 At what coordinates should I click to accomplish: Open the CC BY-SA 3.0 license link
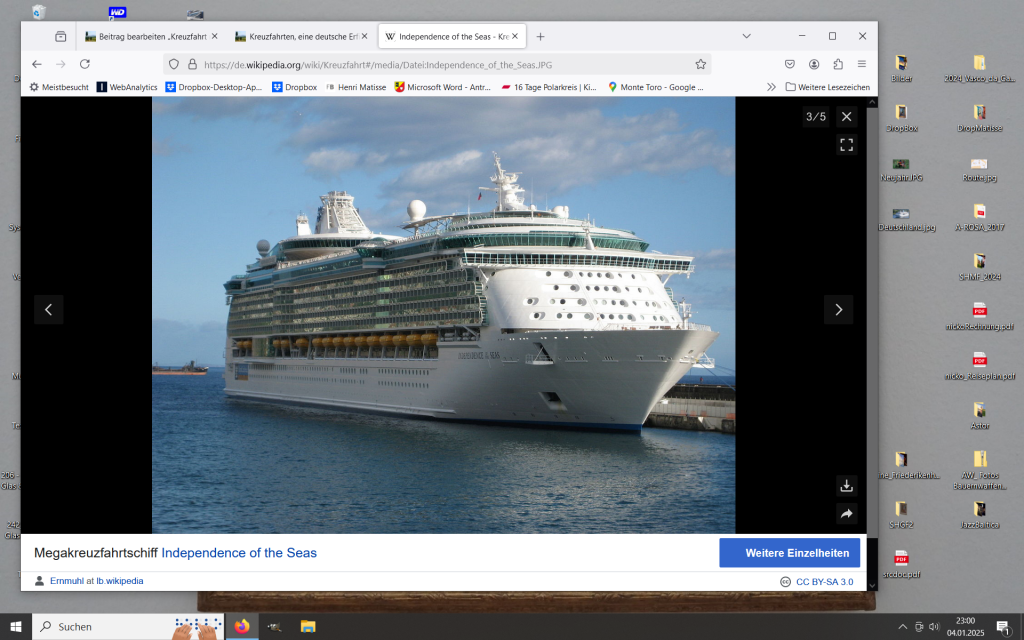tap(824, 582)
